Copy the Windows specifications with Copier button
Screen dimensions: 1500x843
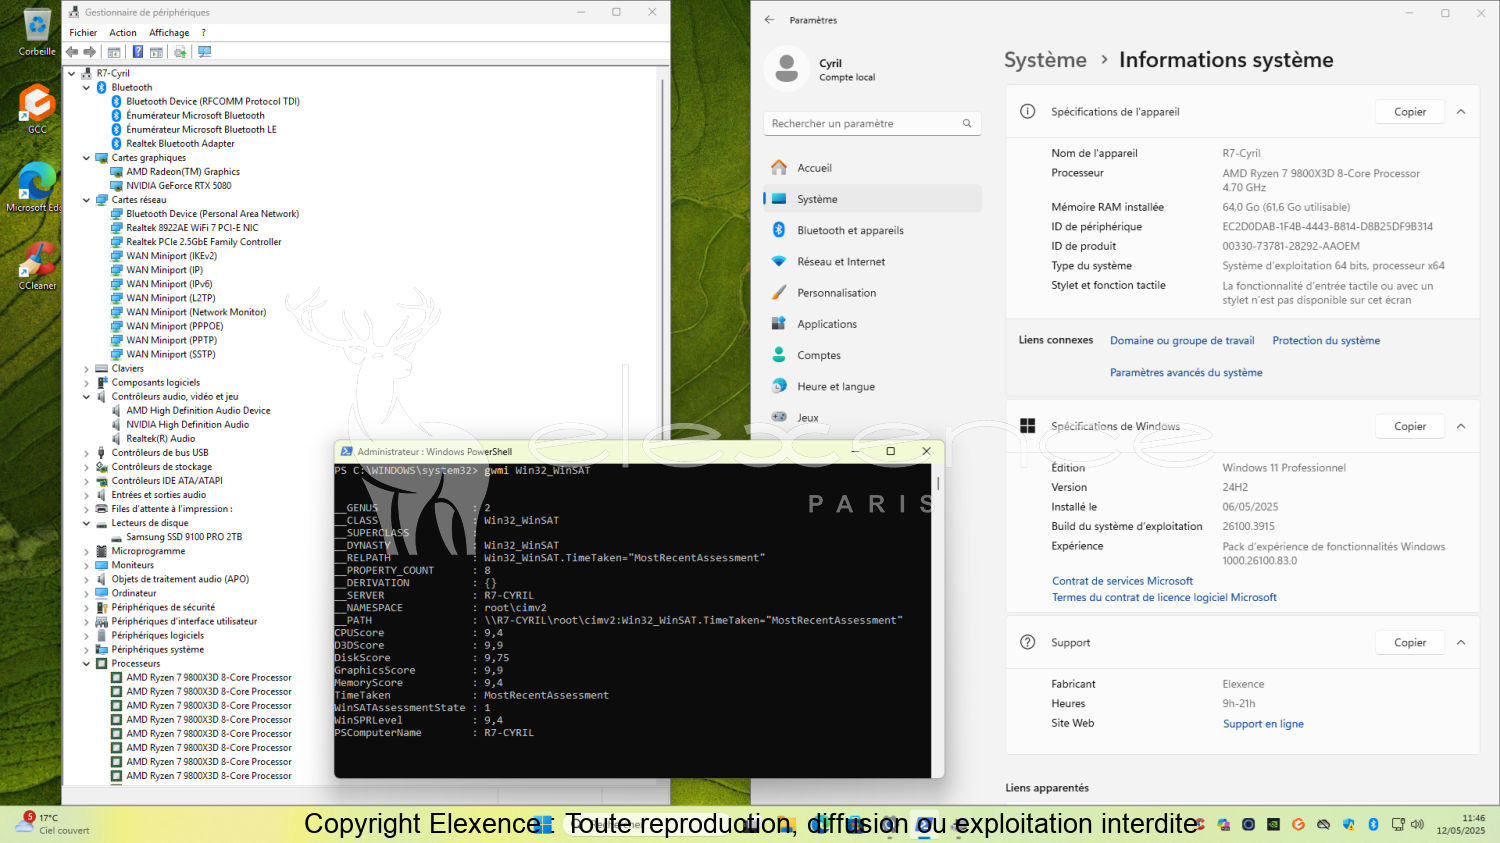[1410, 426]
